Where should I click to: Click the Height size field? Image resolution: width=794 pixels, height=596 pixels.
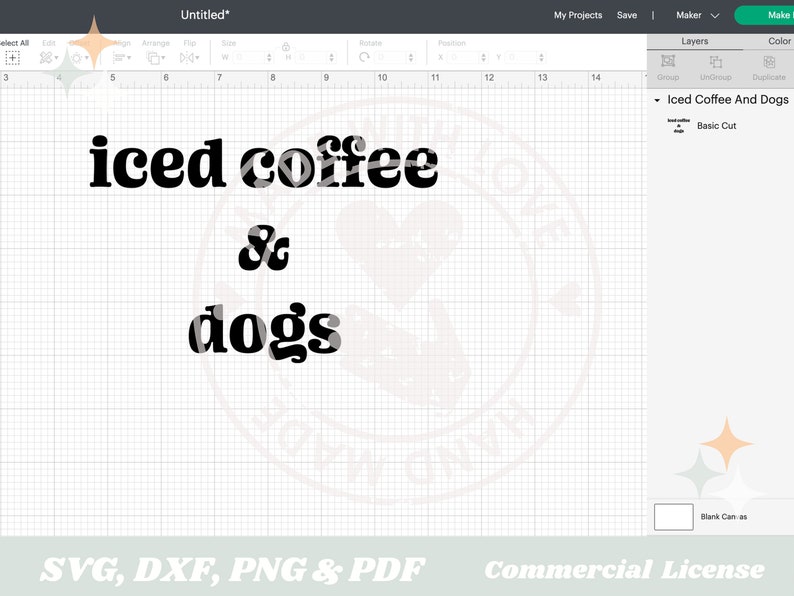[x=311, y=57]
